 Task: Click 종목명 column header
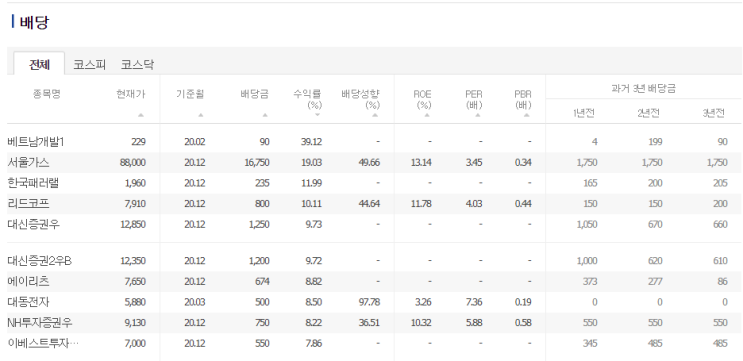click(x=47, y=94)
